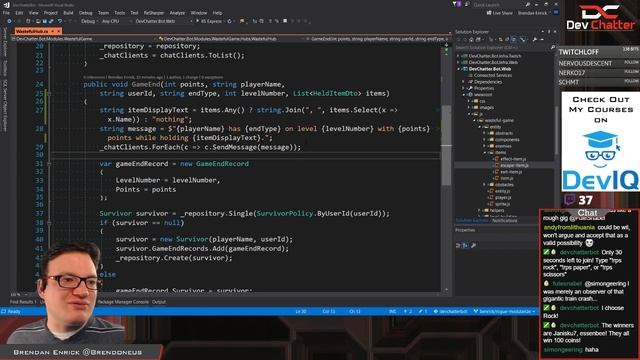Open the Analyze menu
The height and width of the screenshot is (360, 640).
pos(177,13)
